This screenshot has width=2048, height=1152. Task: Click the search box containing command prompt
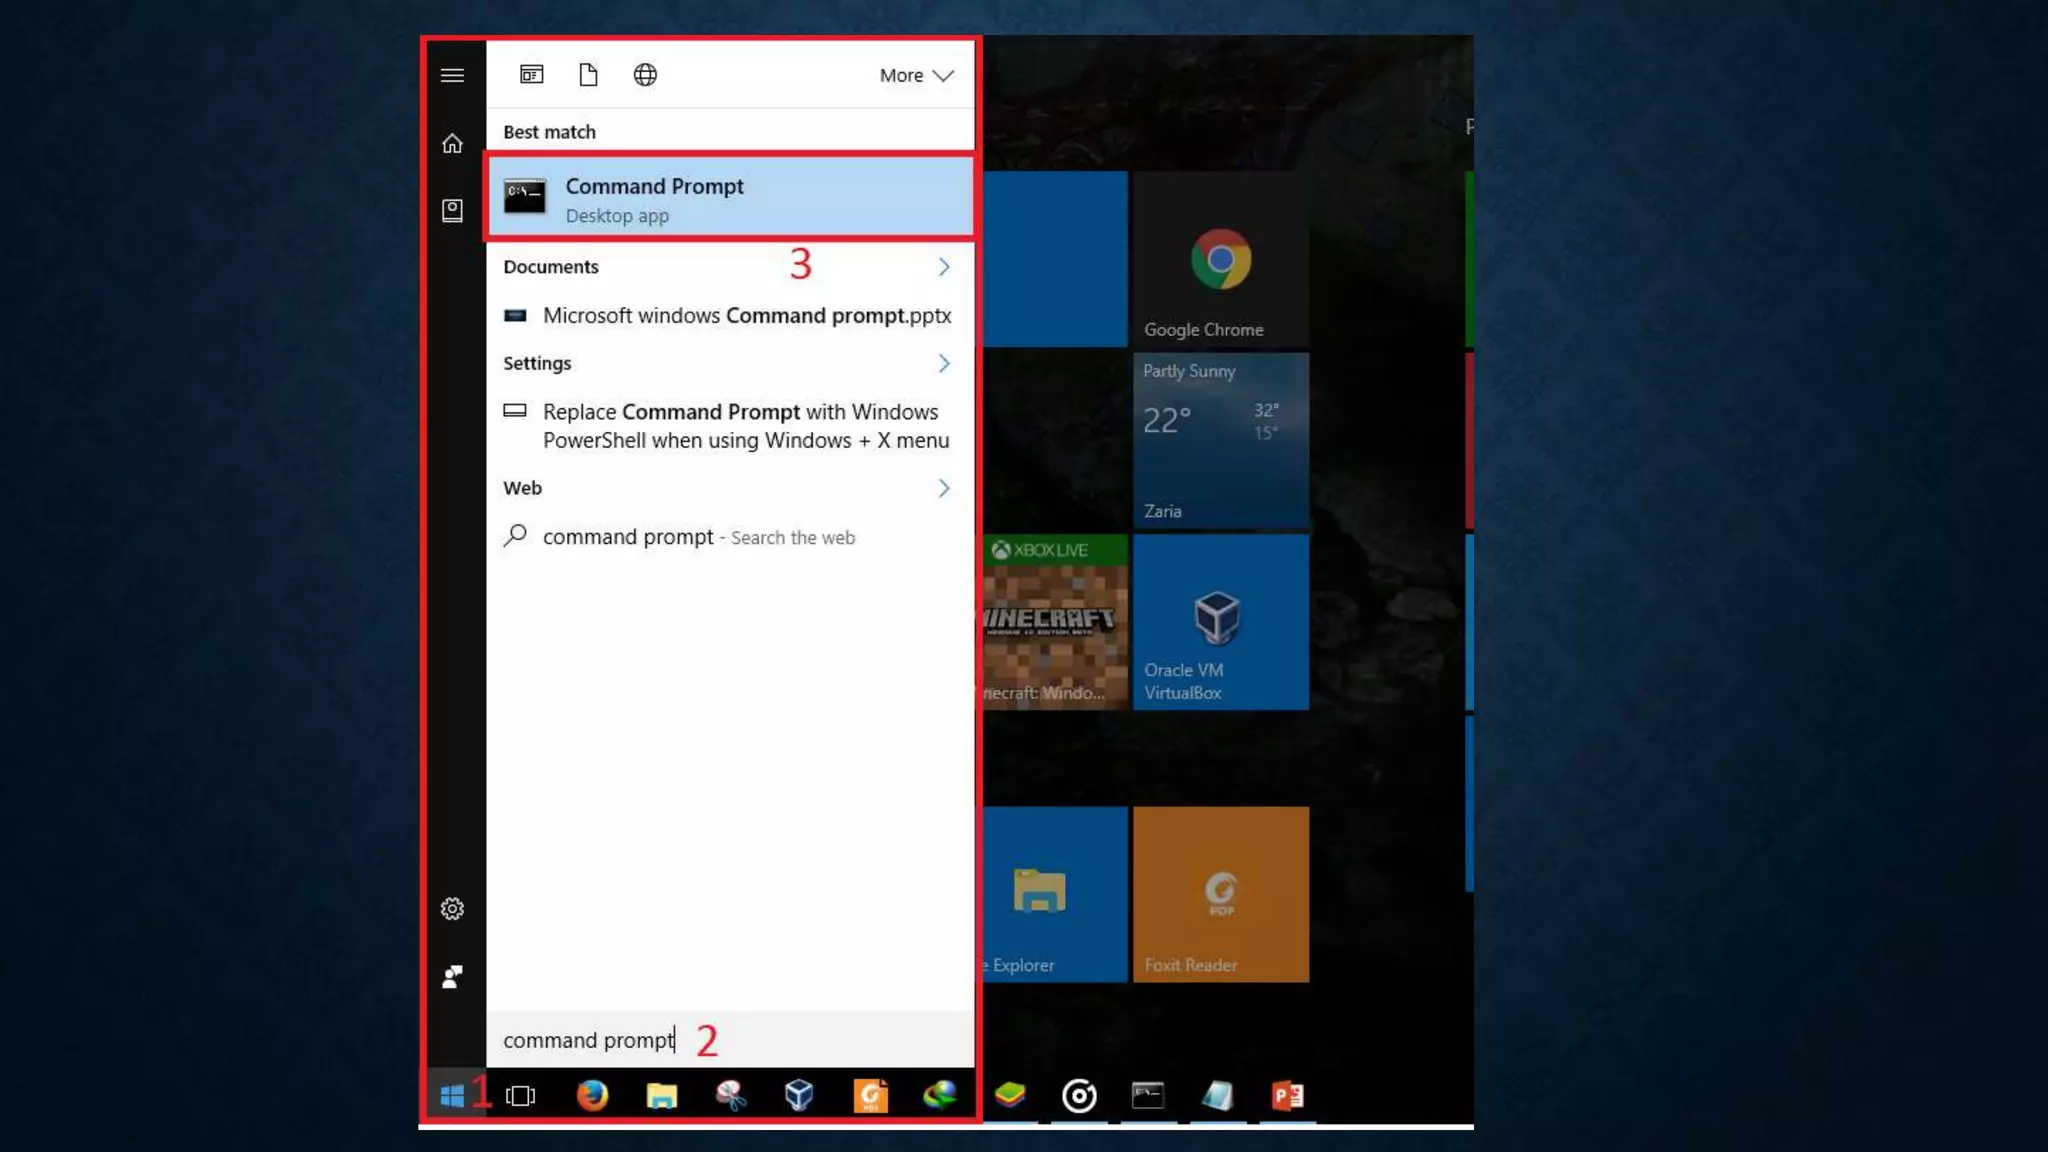point(730,1040)
